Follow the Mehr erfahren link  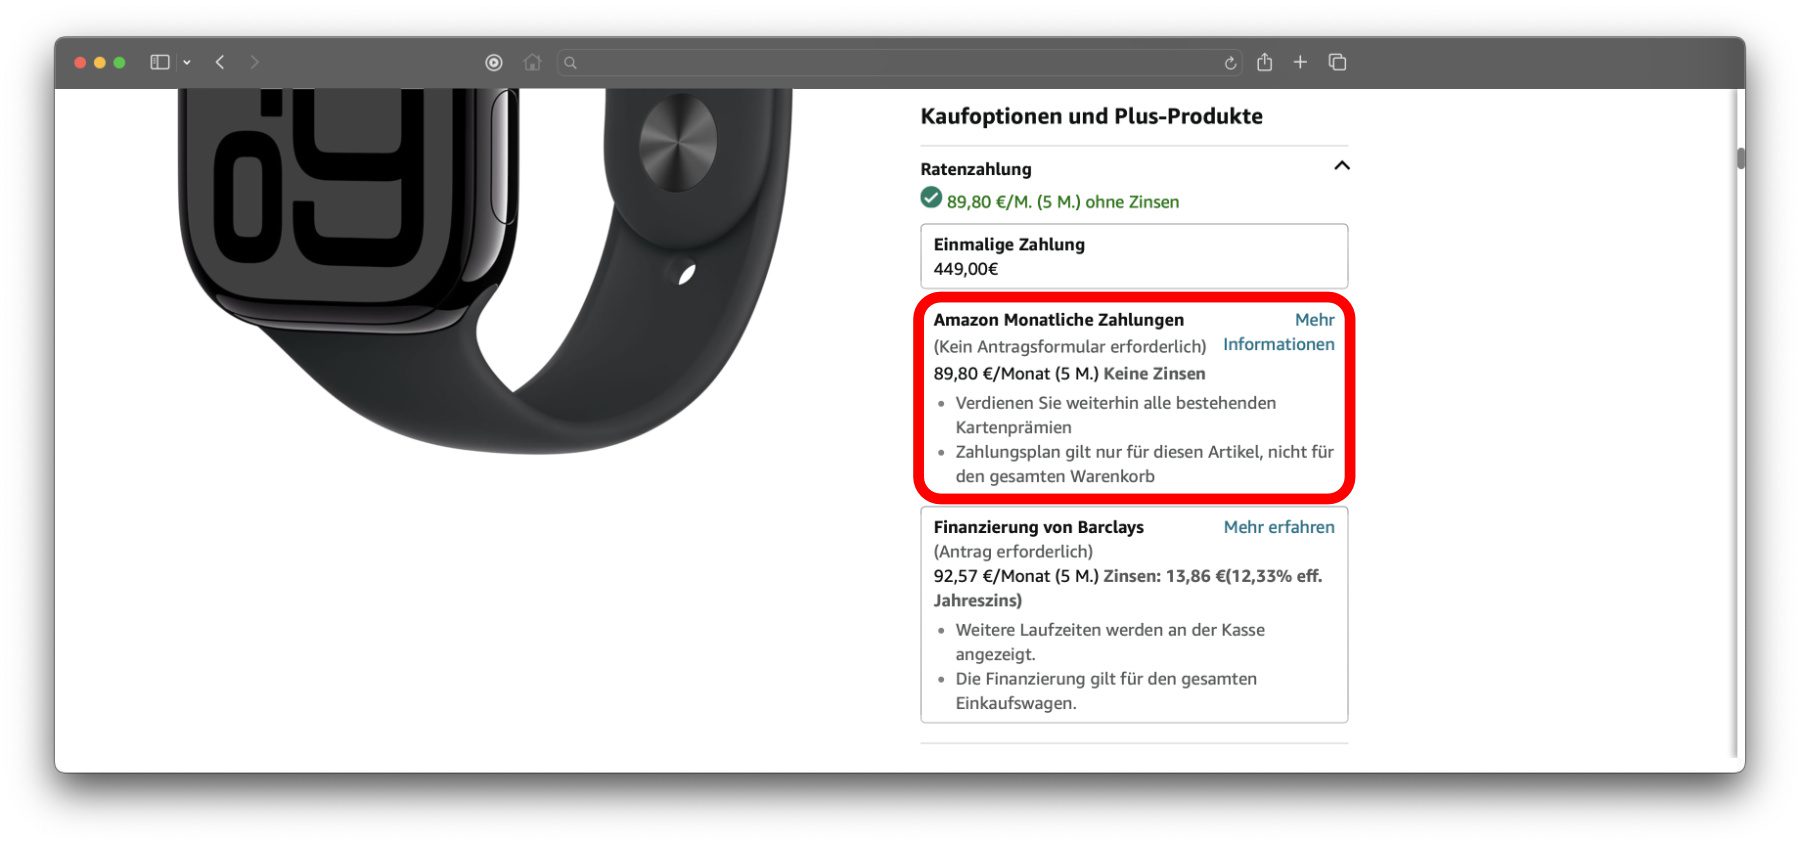click(1279, 527)
